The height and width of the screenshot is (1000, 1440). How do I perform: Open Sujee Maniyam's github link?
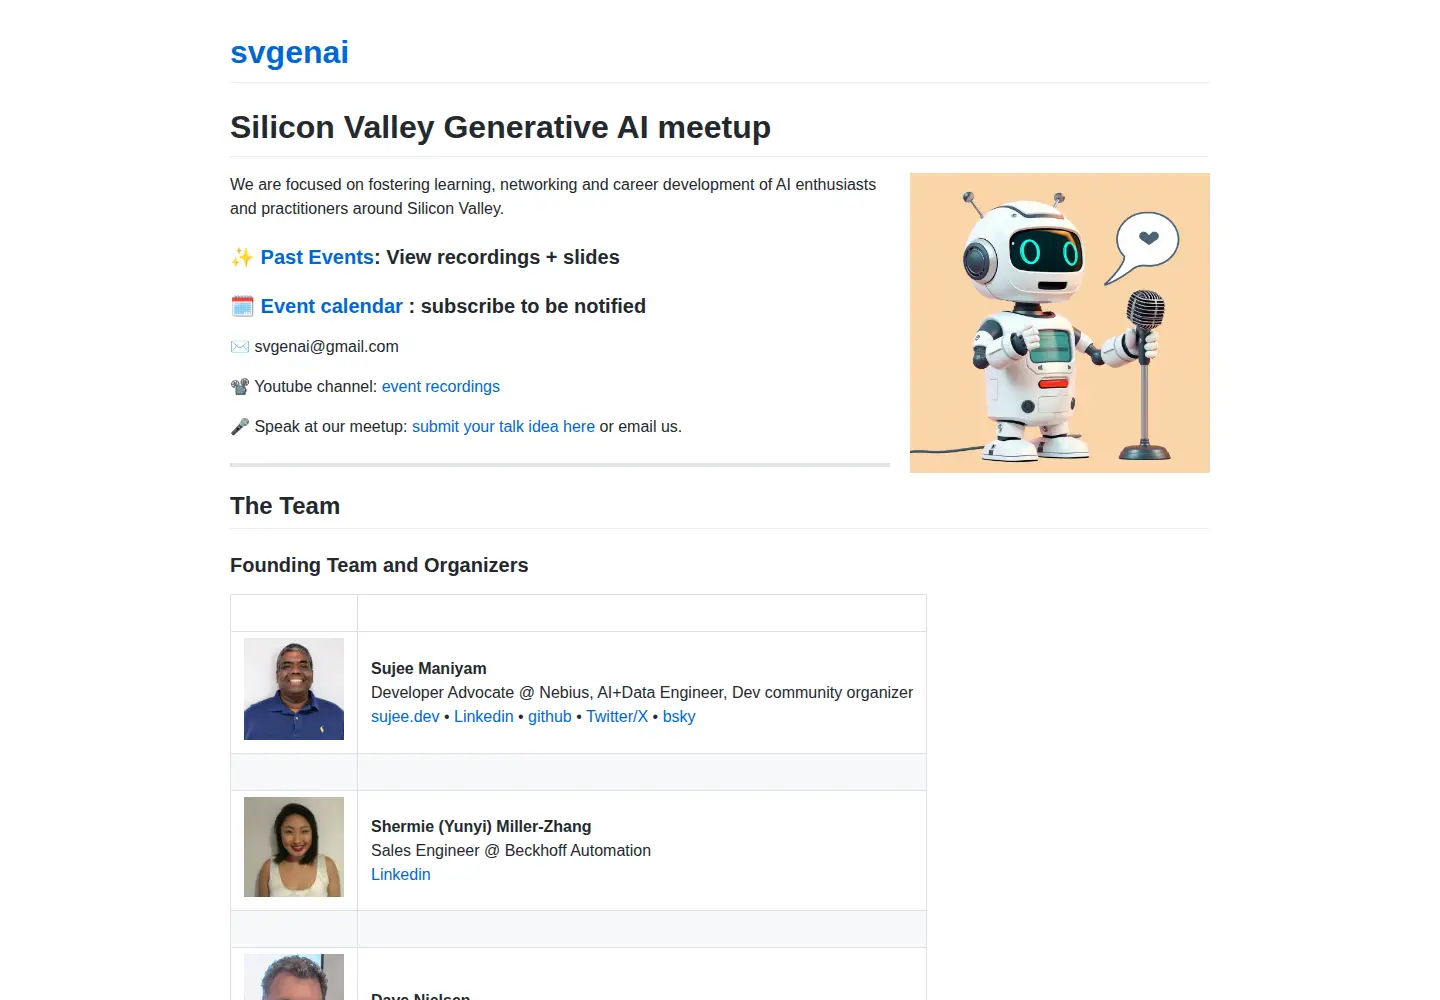point(550,716)
